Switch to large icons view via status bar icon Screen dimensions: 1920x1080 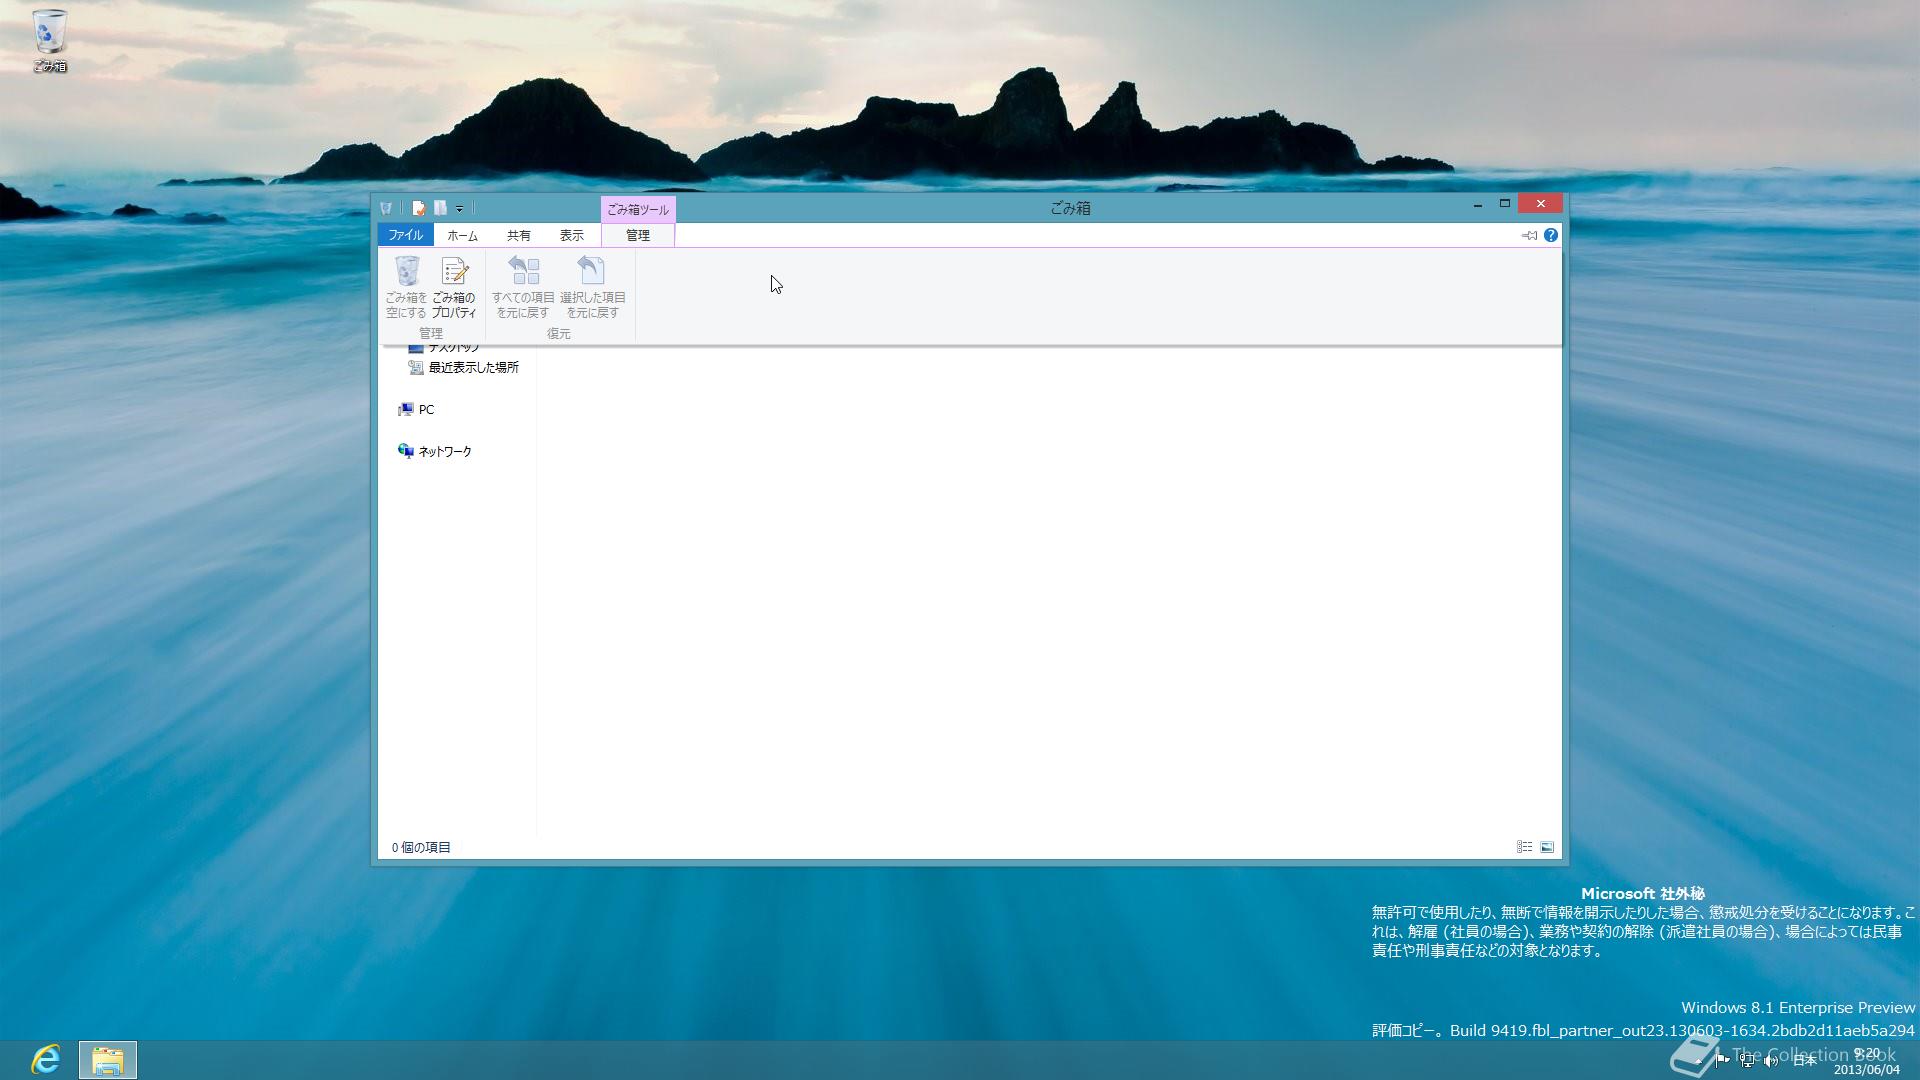[x=1547, y=847]
